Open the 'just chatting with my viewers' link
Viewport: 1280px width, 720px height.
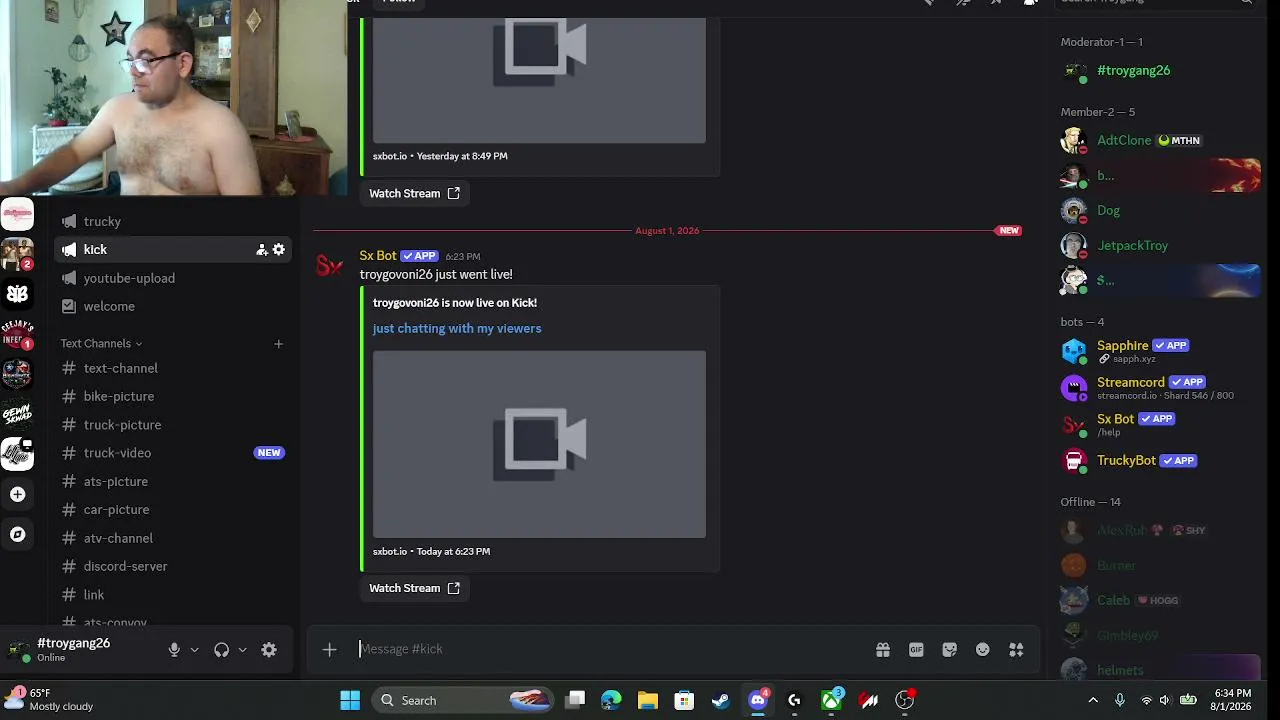click(x=457, y=328)
